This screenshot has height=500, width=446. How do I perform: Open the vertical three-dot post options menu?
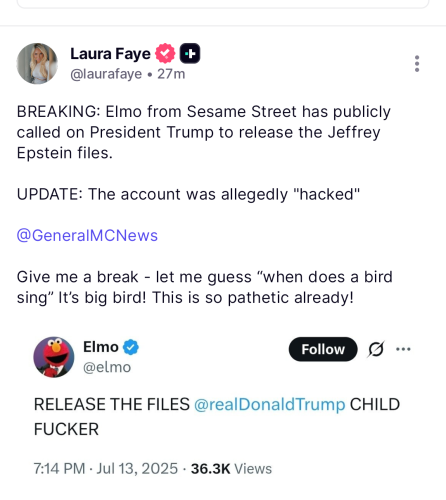417,64
